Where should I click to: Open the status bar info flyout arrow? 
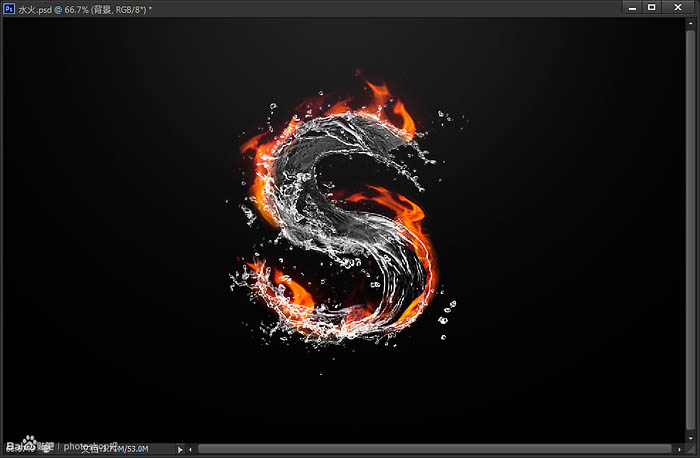[x=180, y=450]
